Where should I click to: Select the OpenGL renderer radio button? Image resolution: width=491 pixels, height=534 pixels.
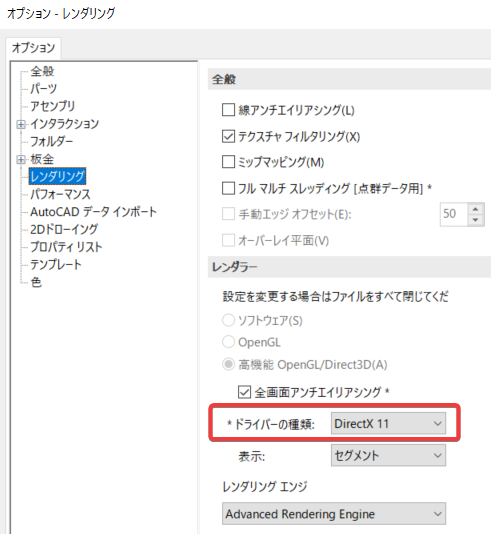(228, 342)
